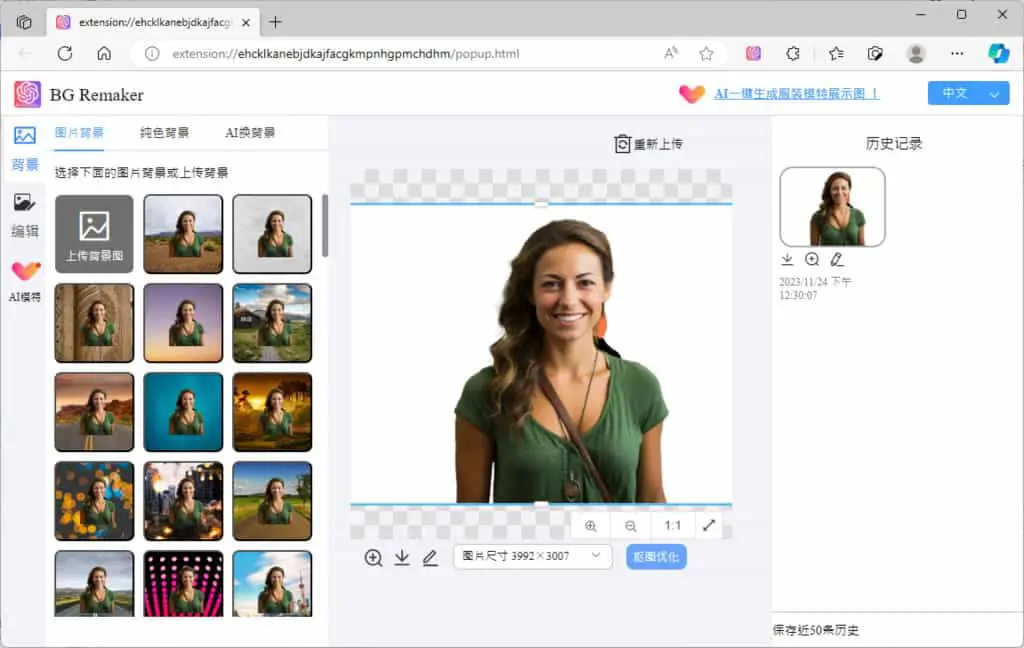The image size is (1024, 648).
Task: Open the 背景 background sidebar panel
Action: tap(25, 148)
